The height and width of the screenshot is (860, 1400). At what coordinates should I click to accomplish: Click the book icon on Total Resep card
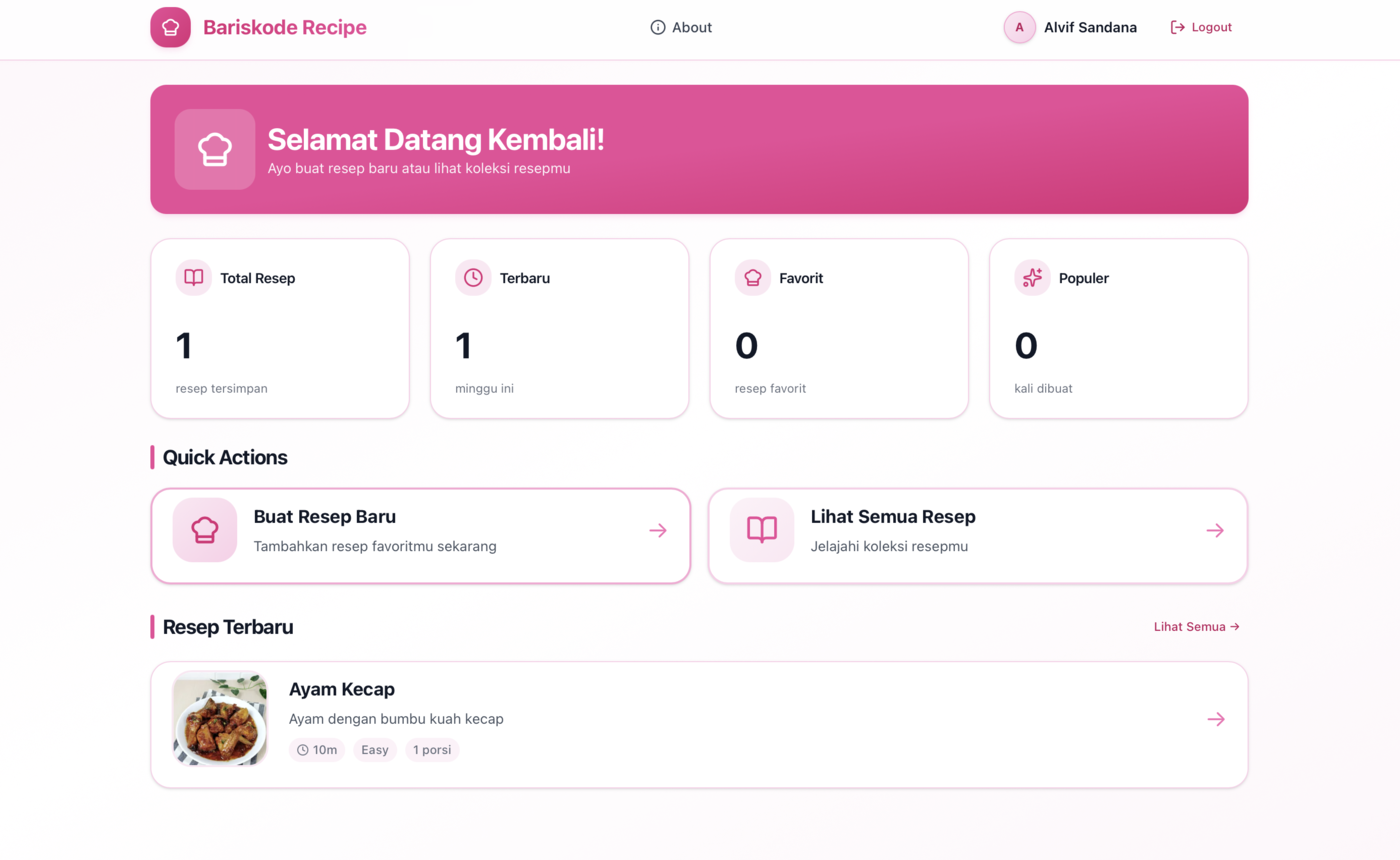[193, 278]
